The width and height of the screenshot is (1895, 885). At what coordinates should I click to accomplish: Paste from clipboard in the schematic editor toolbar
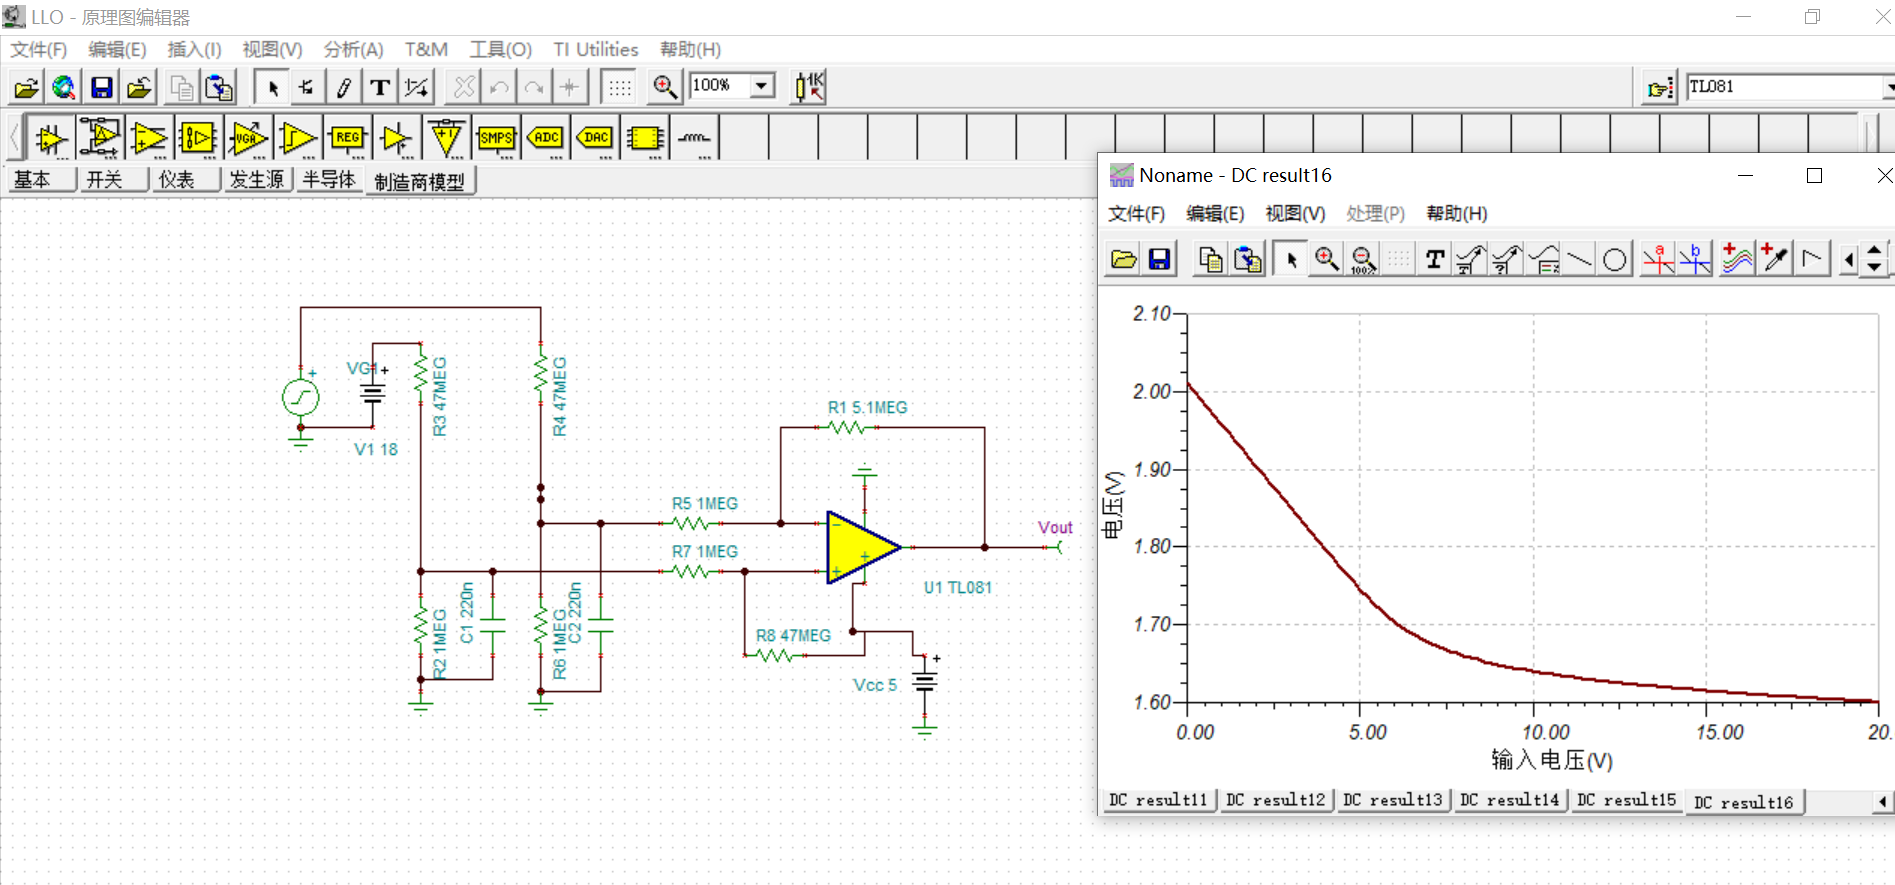[x=219, y=88]
